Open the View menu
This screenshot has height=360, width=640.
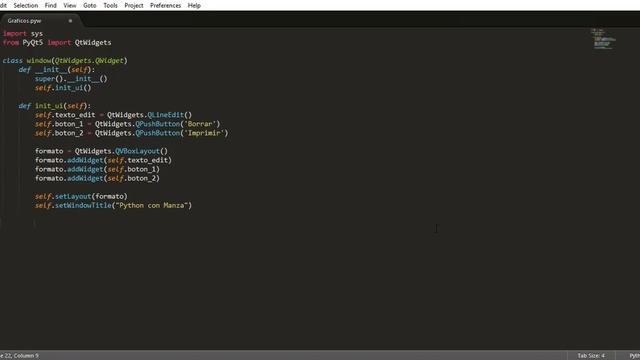point(70,5)
